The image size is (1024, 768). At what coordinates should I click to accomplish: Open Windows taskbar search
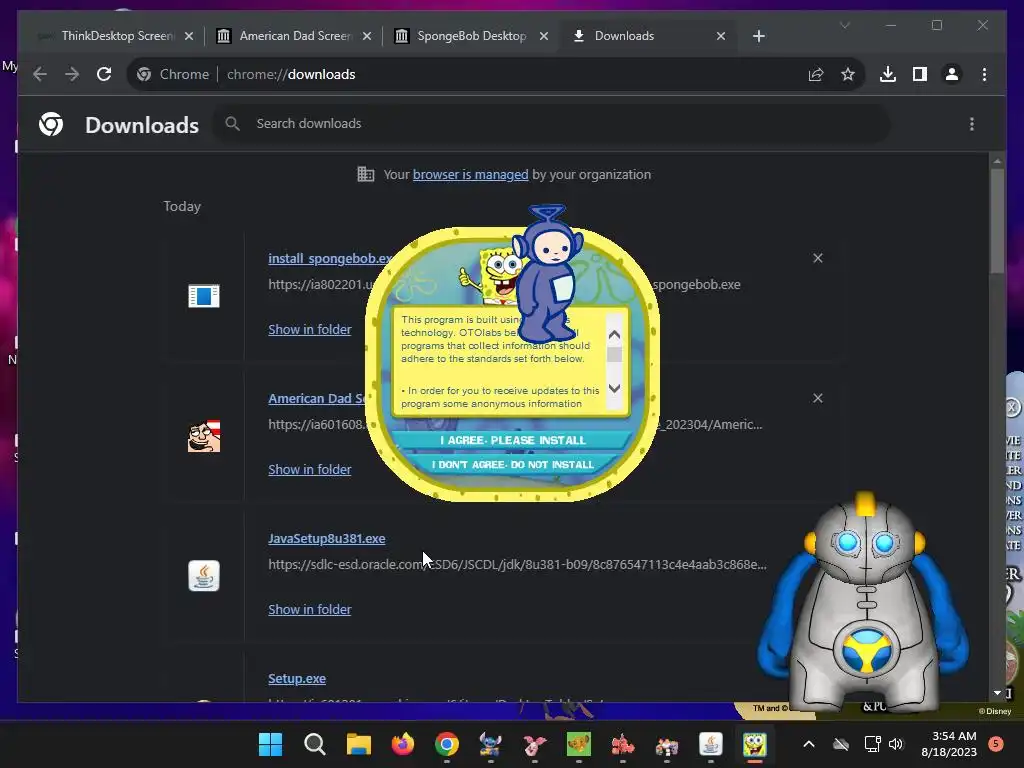314,744
